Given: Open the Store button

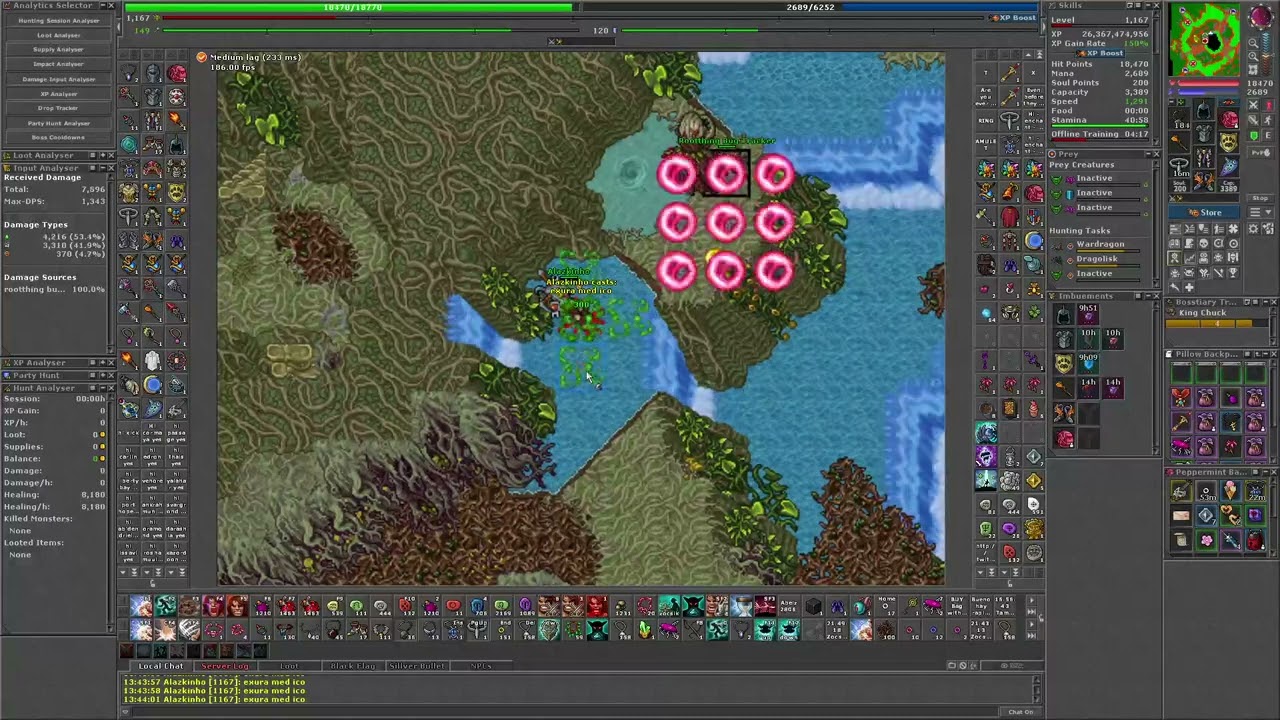Looking at the screenshot, I should [x=1204, y=212].
